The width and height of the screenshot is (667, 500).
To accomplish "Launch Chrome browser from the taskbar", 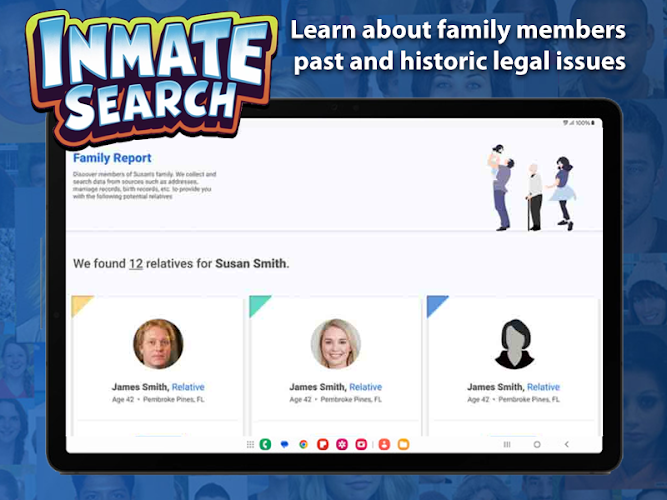I will point(303,444).
